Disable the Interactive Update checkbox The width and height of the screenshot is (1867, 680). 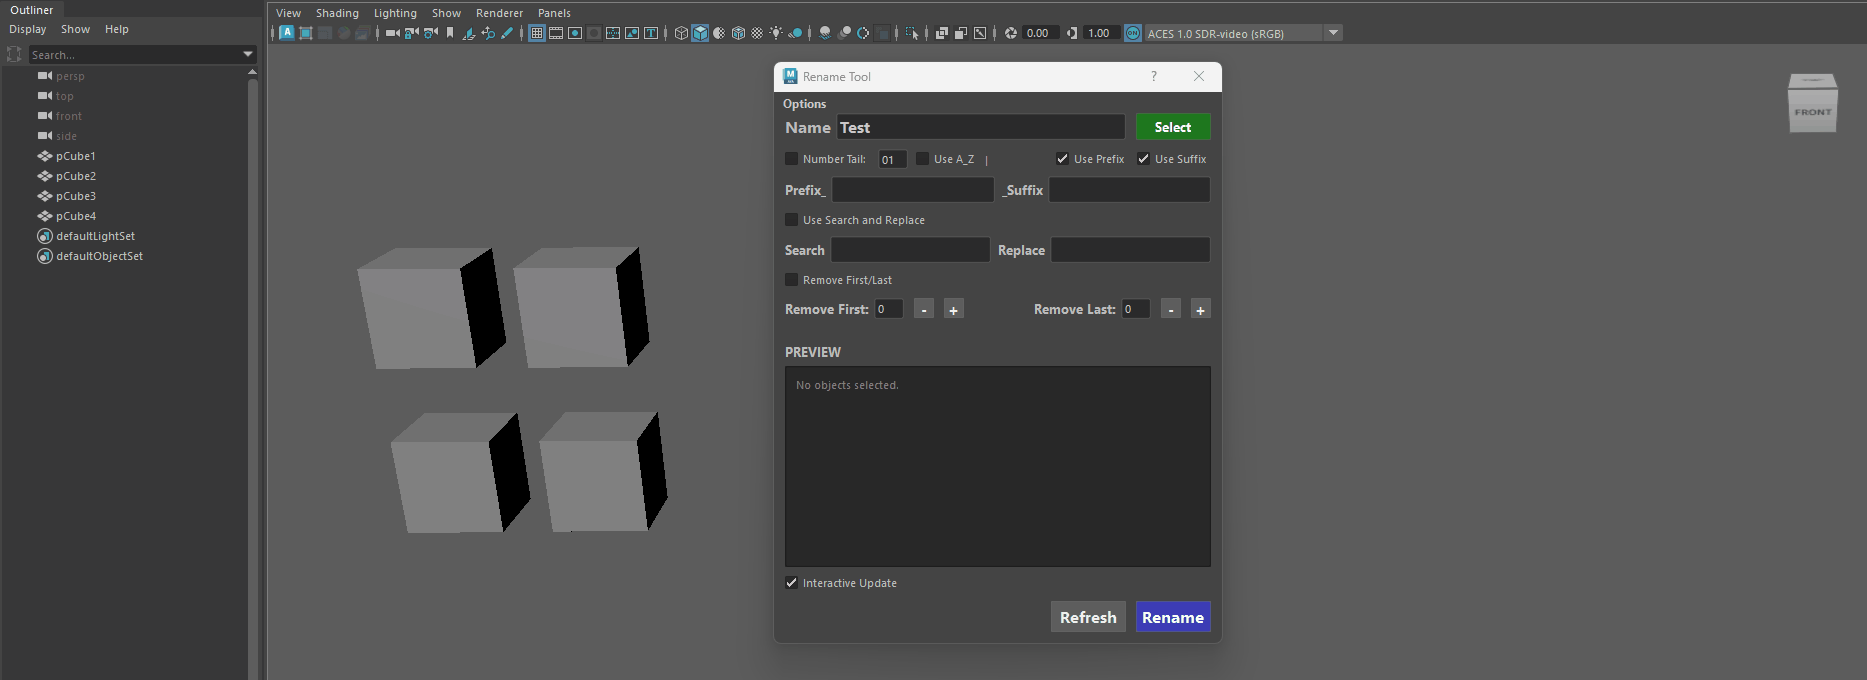(x=792, y=583)
